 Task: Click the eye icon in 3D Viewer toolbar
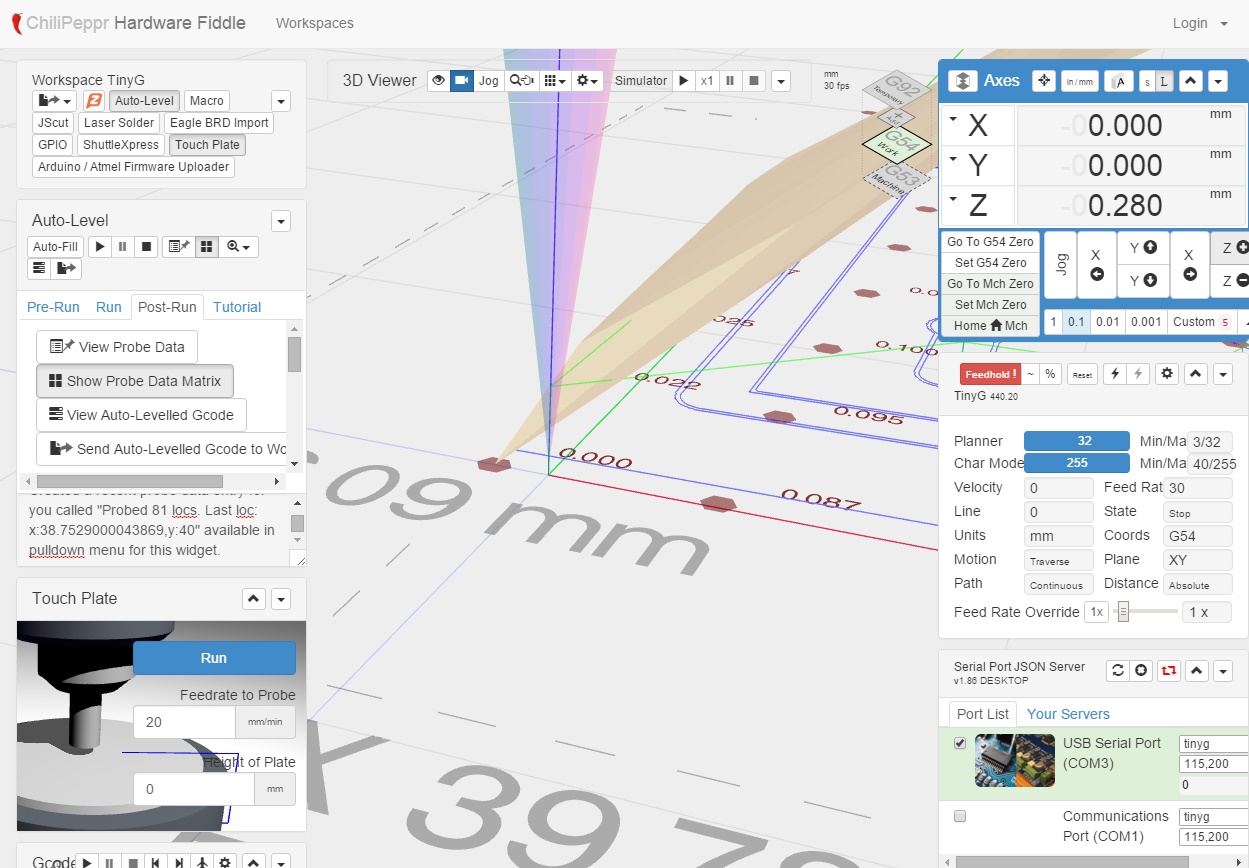(438, 81)
